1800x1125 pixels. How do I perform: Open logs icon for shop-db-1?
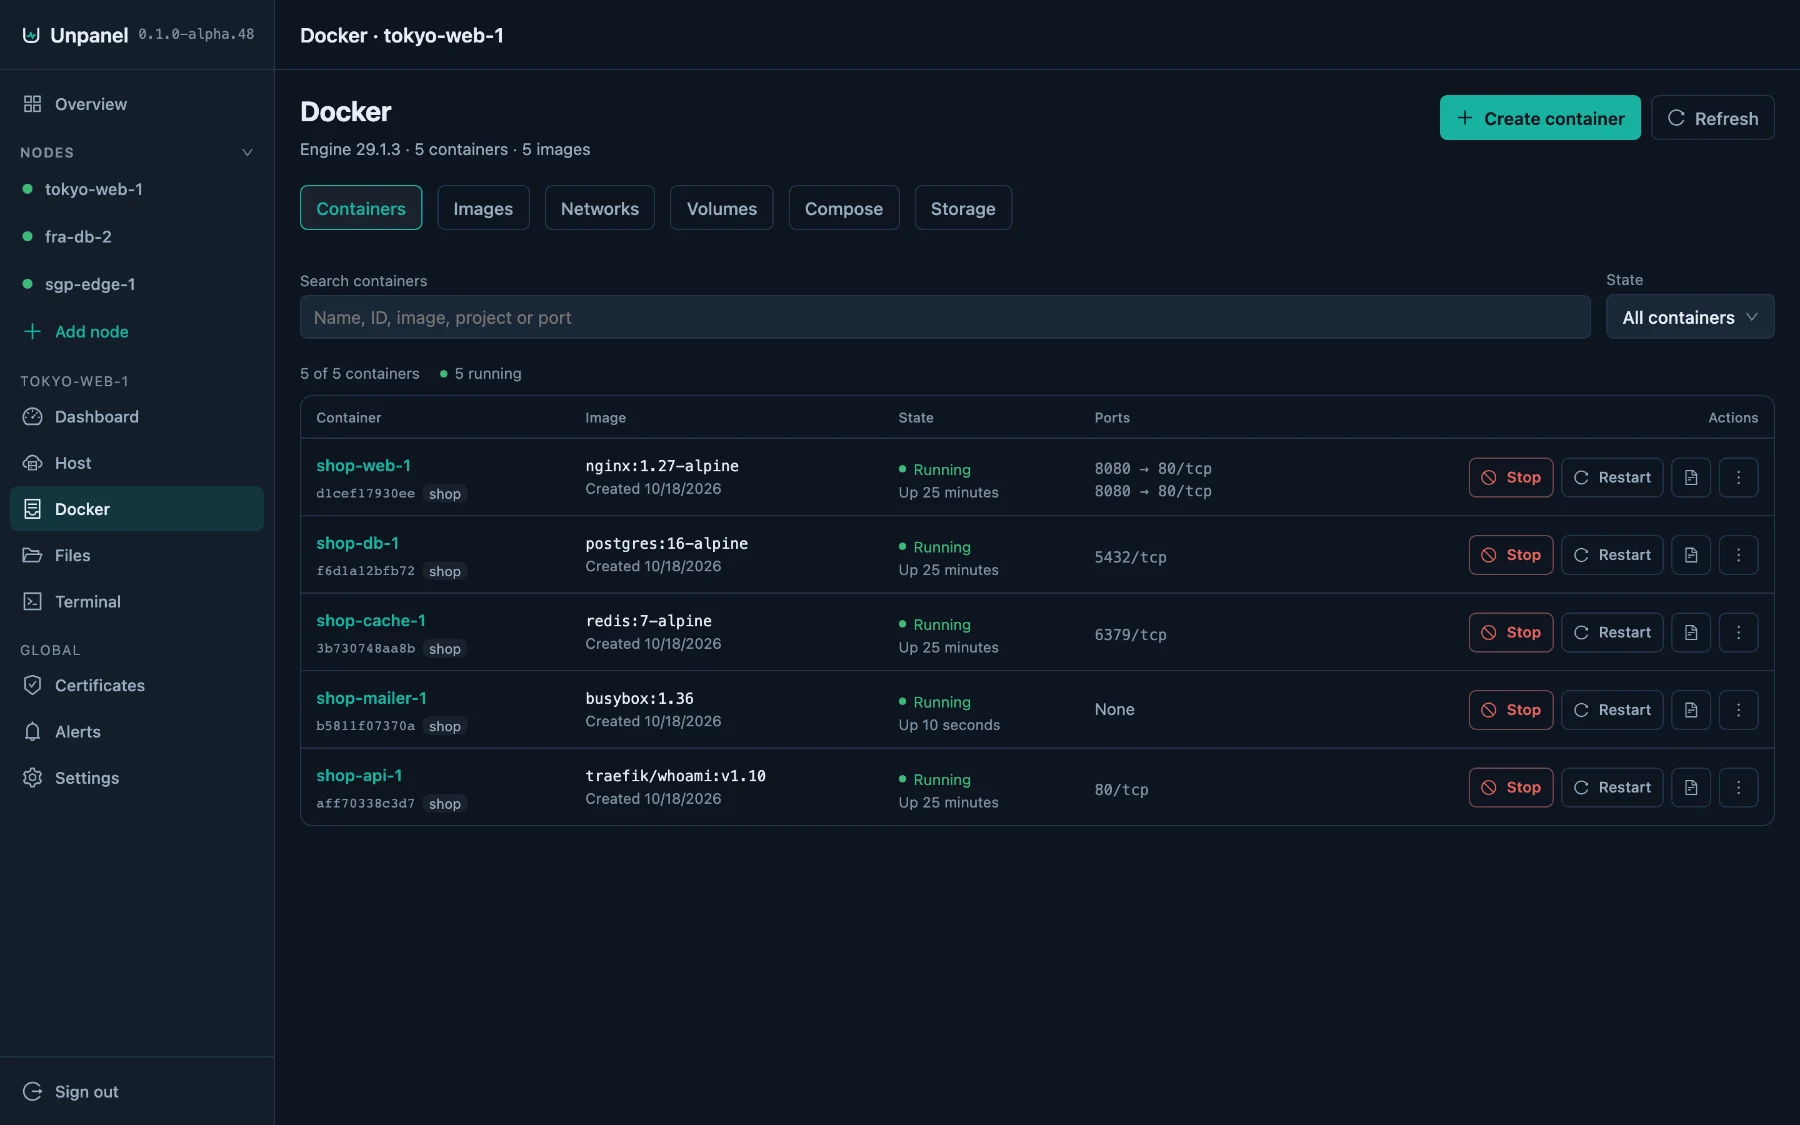pos(1691,555)
